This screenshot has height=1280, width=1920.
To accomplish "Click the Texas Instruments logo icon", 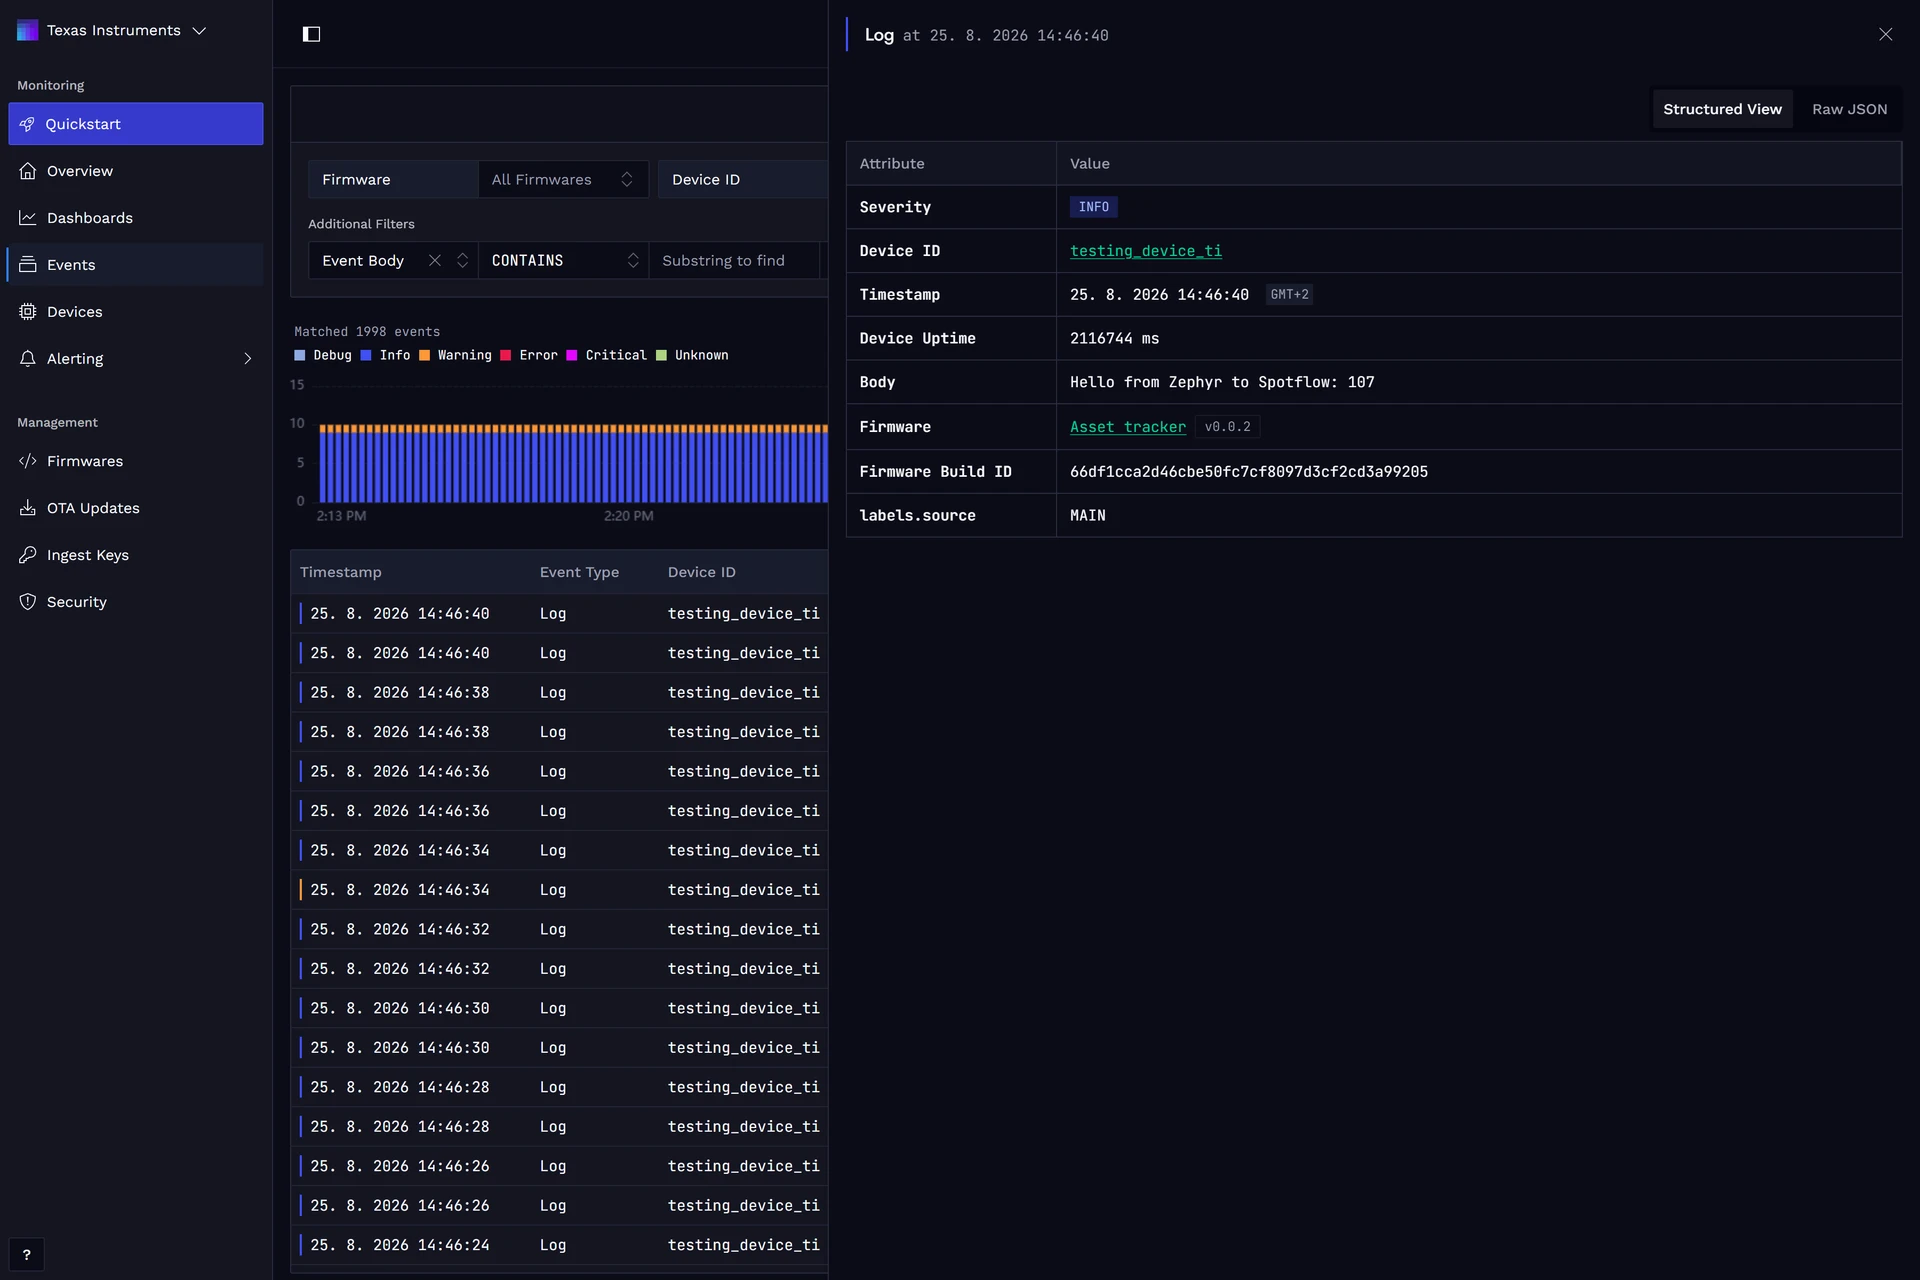I will click(x=27, y=30).
